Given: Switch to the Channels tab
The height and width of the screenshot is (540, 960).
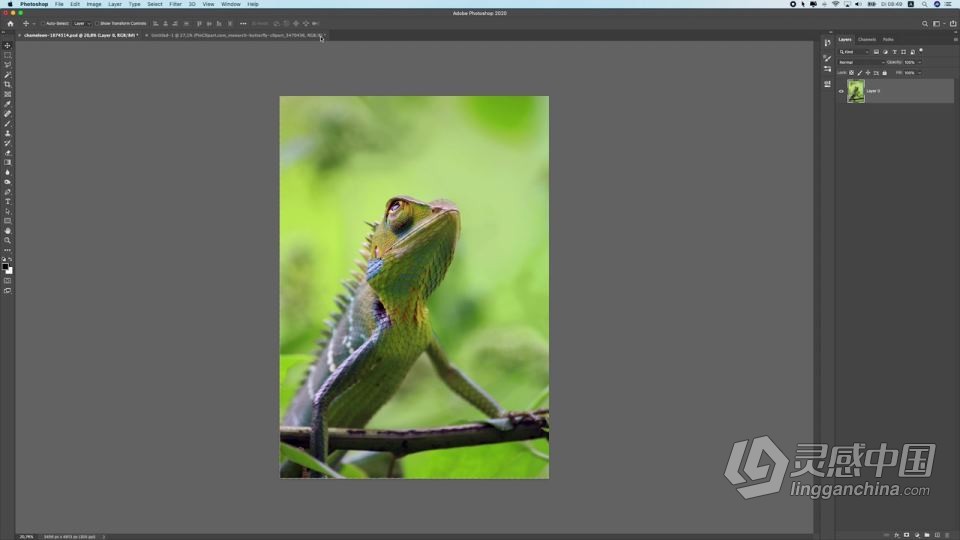Looking at the screenshot, I should tap(867, 39).
